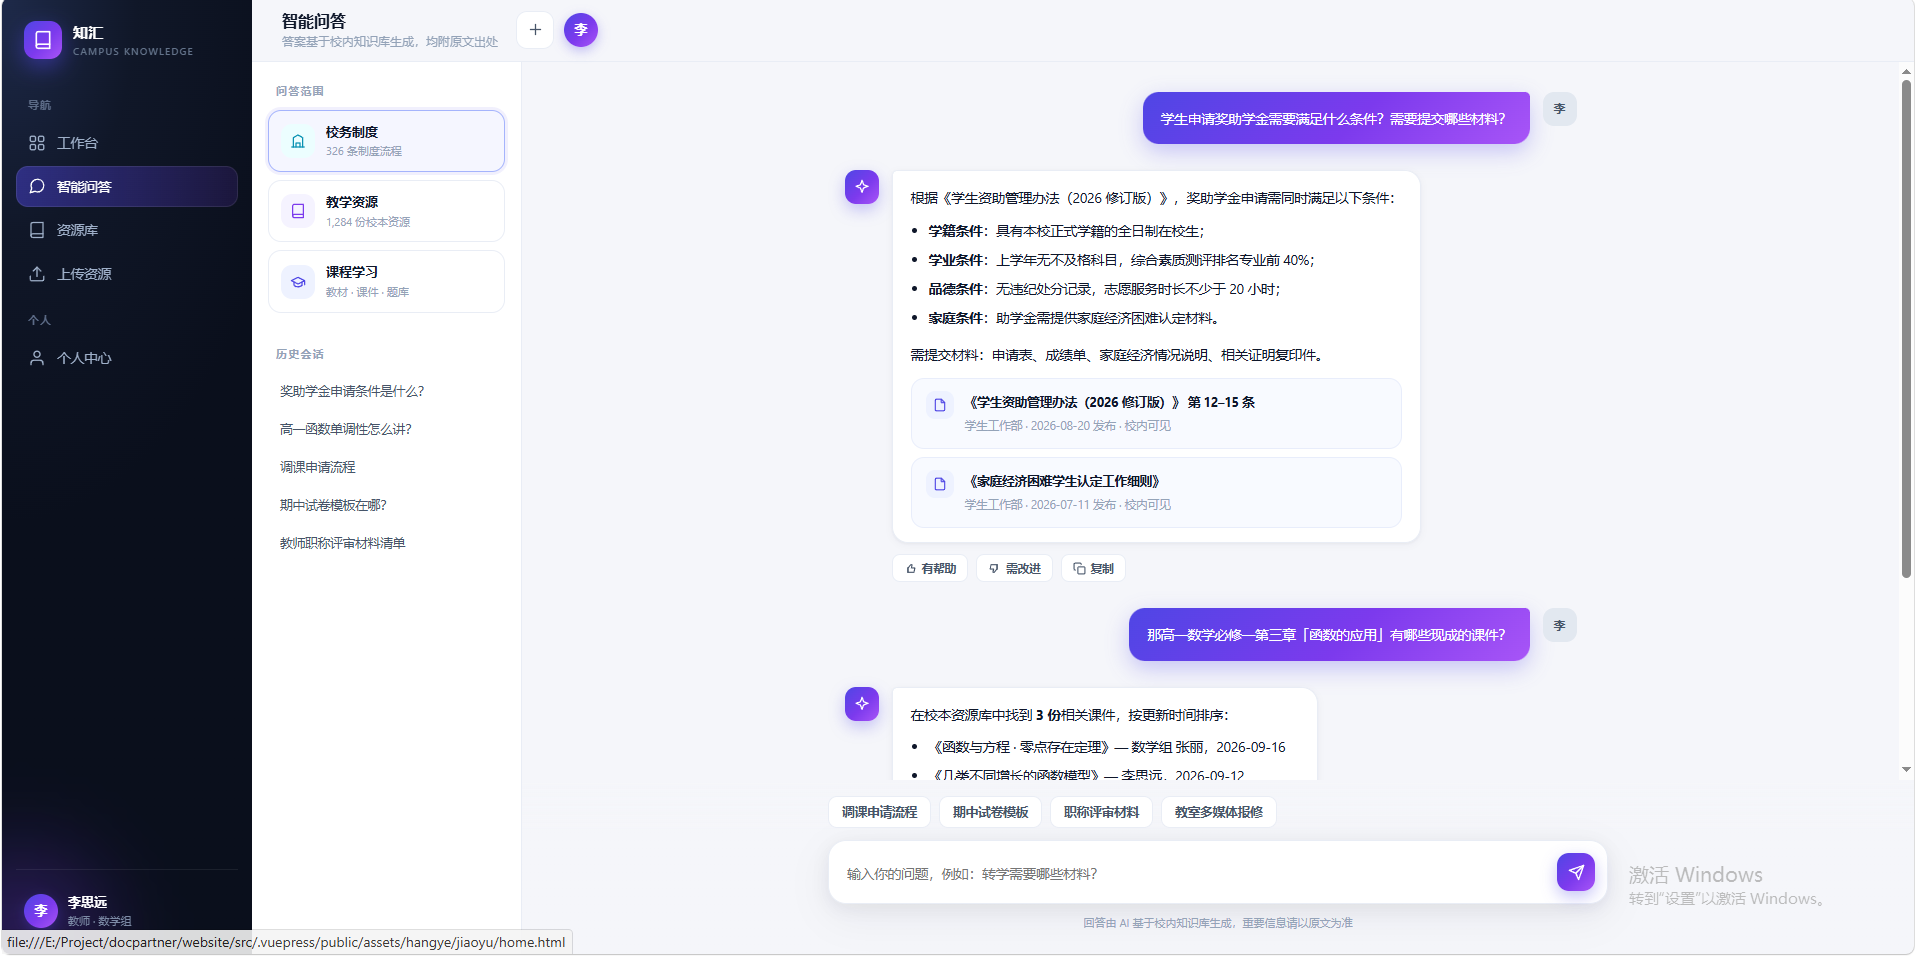This screenshot has width=1920, height=958.
Task: Open 个人中心 in the sidebar
Action: tap(126, 358)
